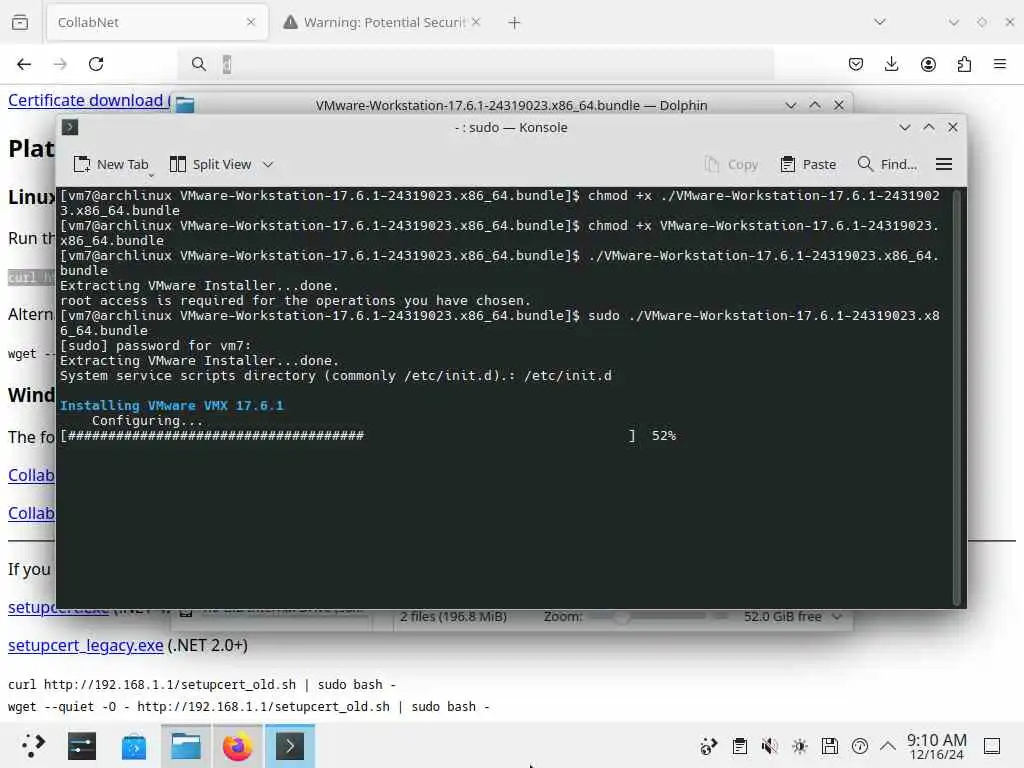Expand hidden system tray icons arrow

coord(888,746)
